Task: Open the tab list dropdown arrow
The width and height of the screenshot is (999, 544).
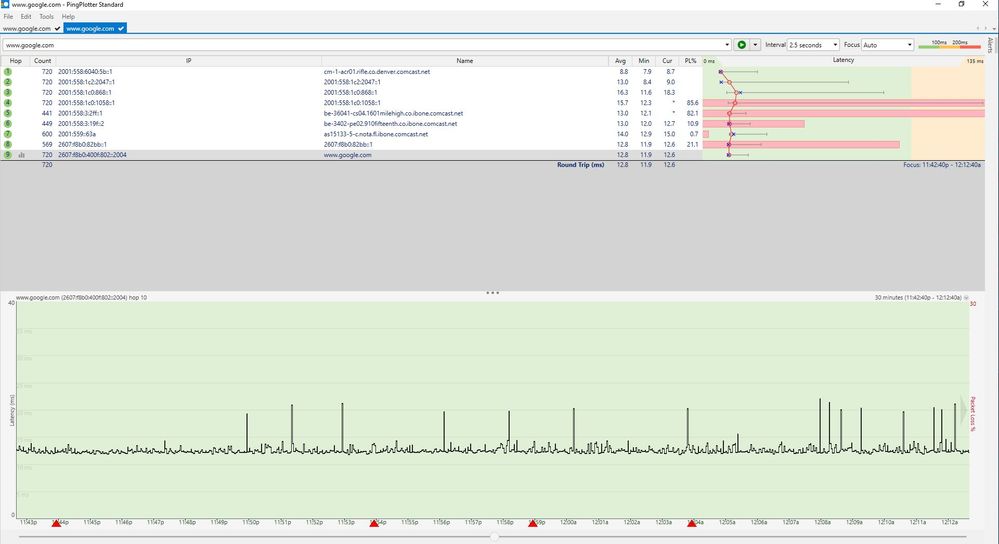Action: point(994,28)
